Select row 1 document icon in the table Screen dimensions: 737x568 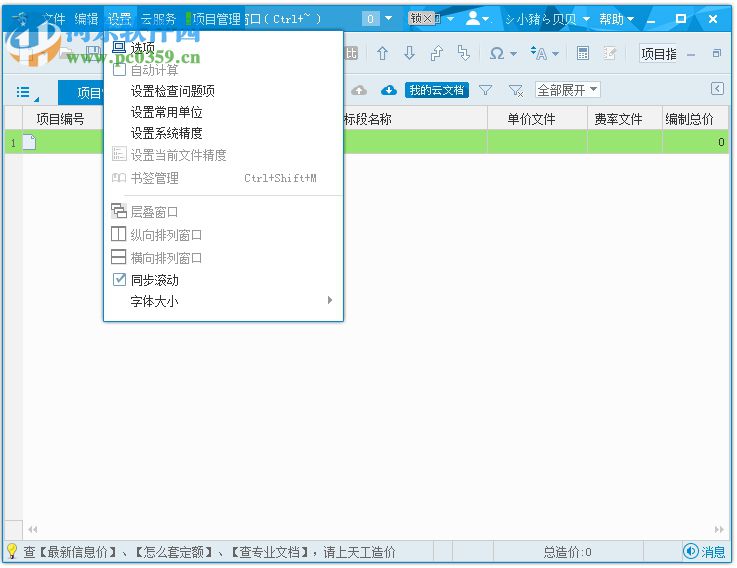click(29, 142)
